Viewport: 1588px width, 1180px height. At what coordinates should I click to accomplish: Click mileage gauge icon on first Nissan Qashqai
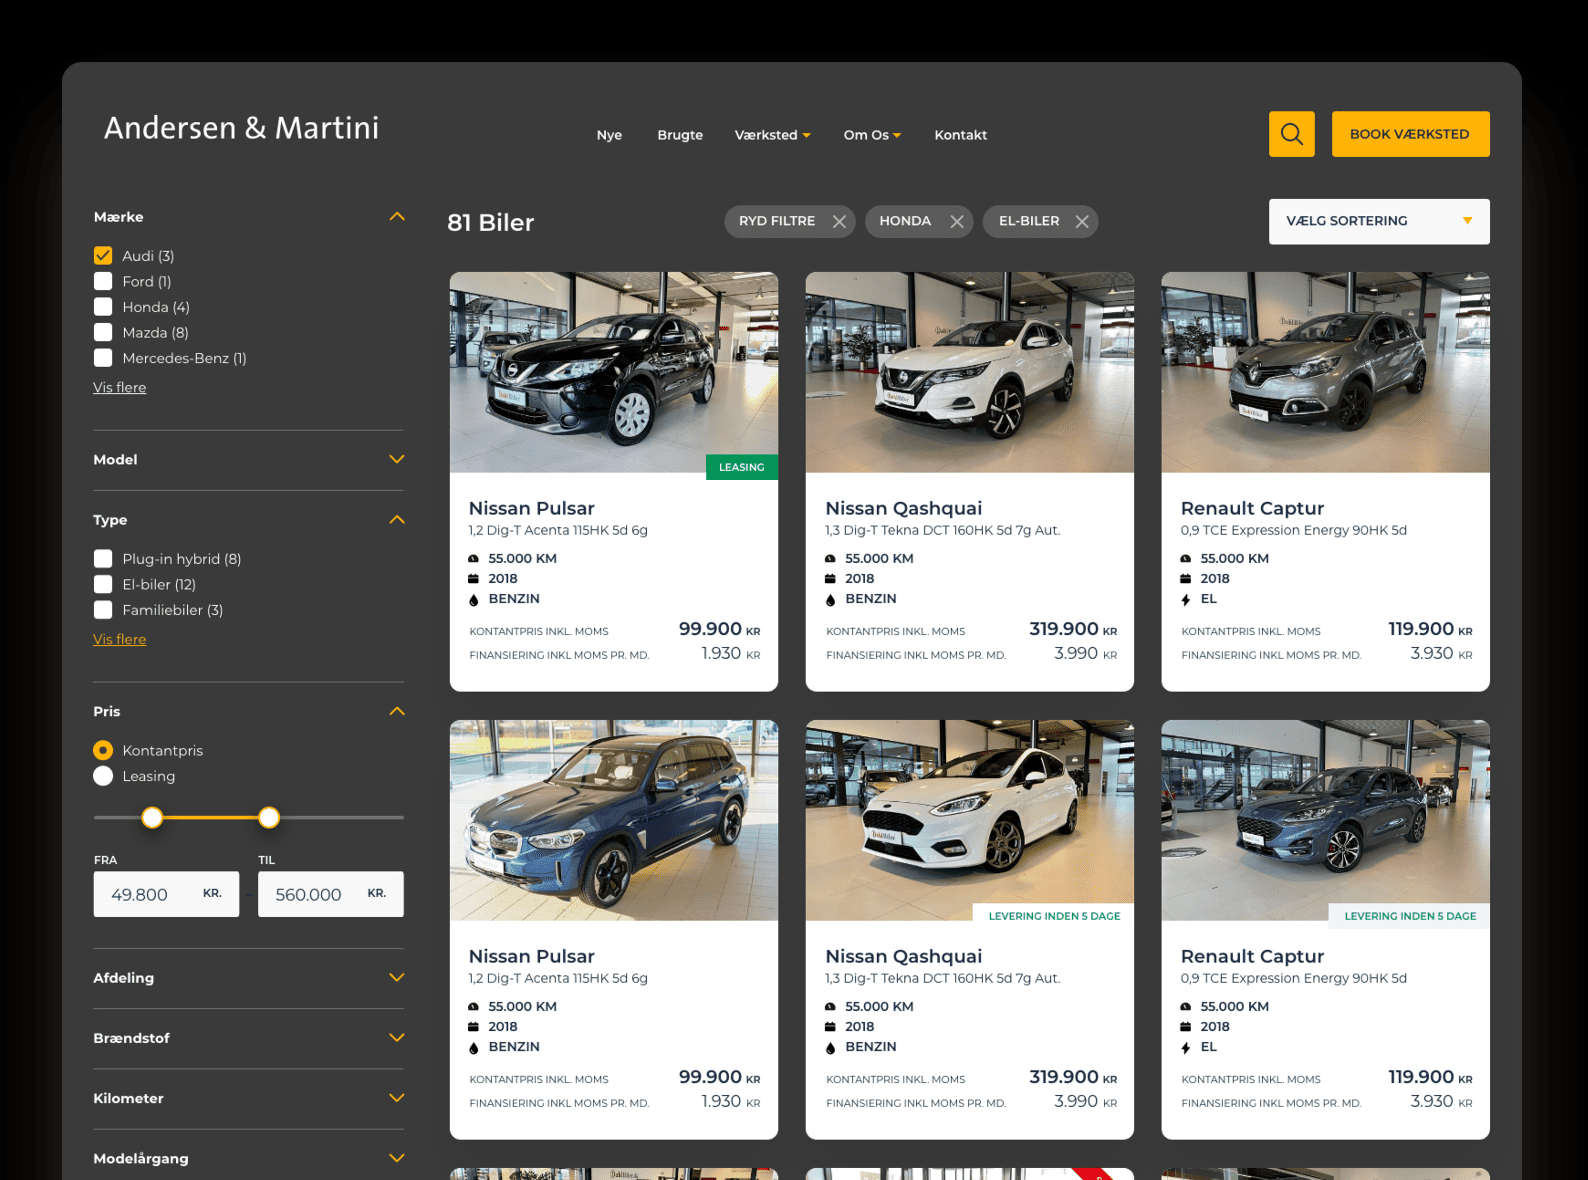click(x=830, y=559)
